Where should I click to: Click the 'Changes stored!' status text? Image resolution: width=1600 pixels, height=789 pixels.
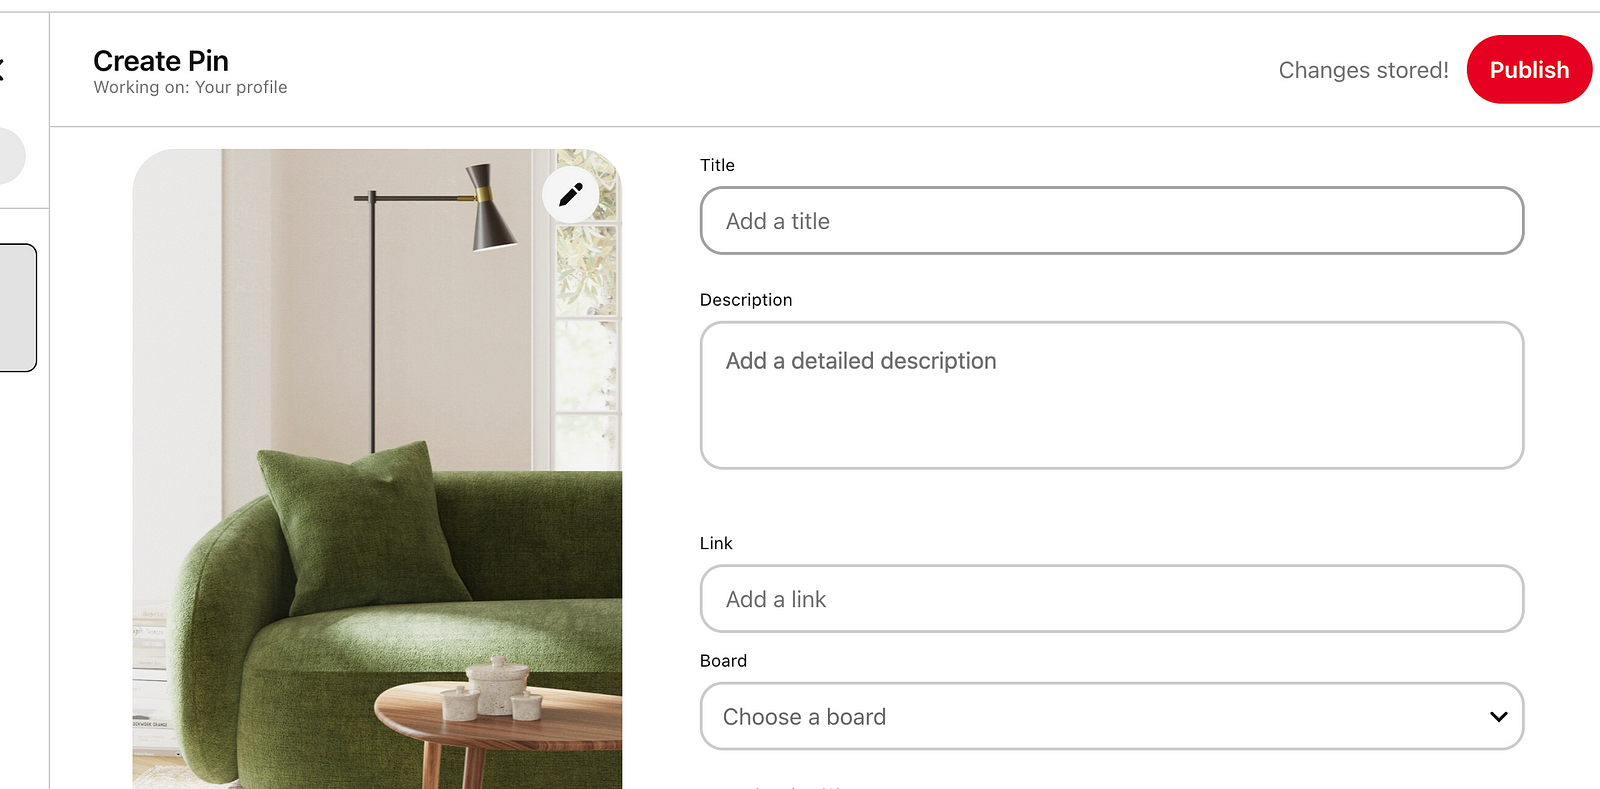pyautogui.click(x=1363, y=70)
